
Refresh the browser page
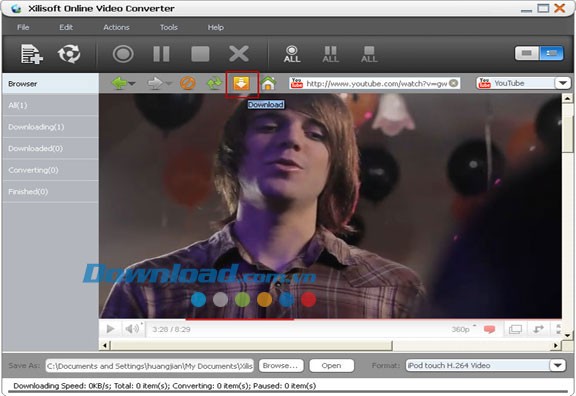point(214,83)
